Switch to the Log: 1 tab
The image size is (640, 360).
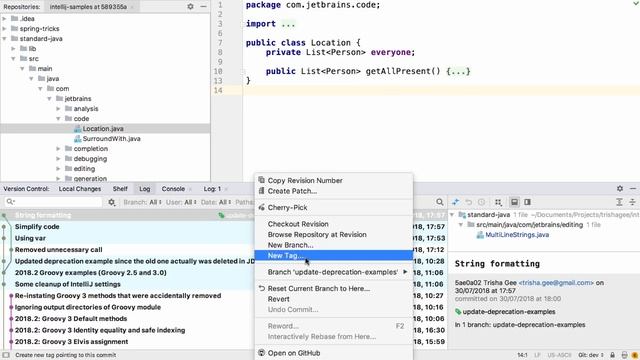click(212, 189)
